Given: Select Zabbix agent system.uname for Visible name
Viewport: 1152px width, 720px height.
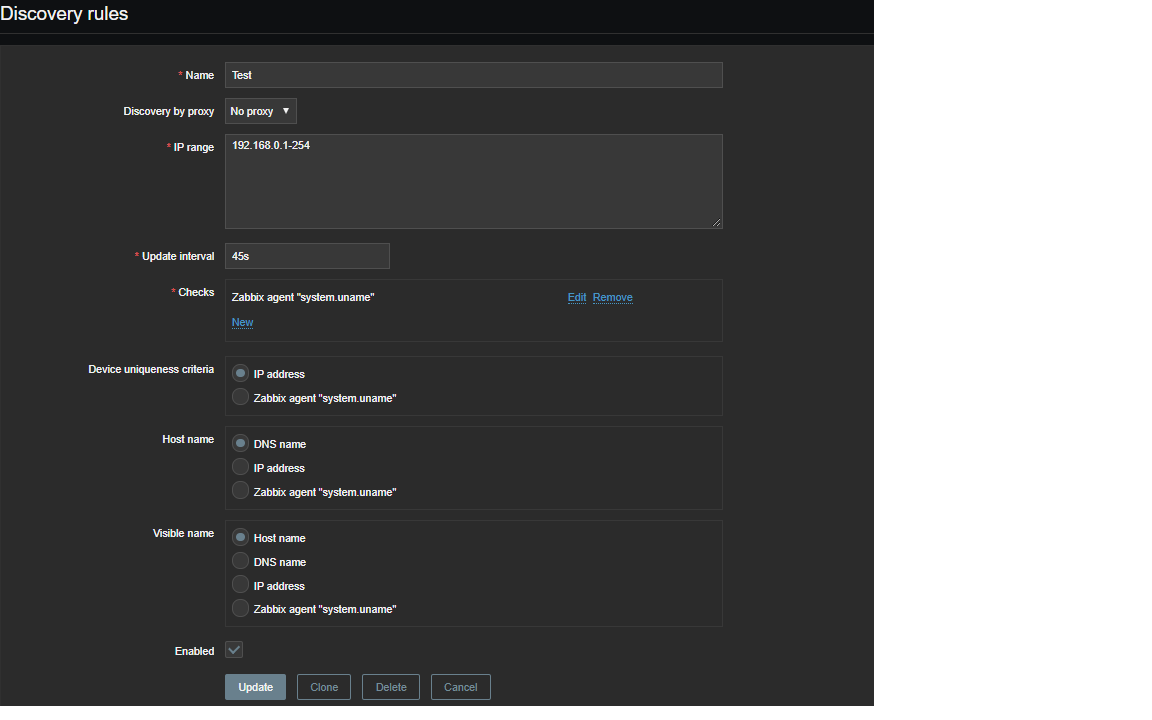Looking at the screenshot, I should [x=240, y=608].
